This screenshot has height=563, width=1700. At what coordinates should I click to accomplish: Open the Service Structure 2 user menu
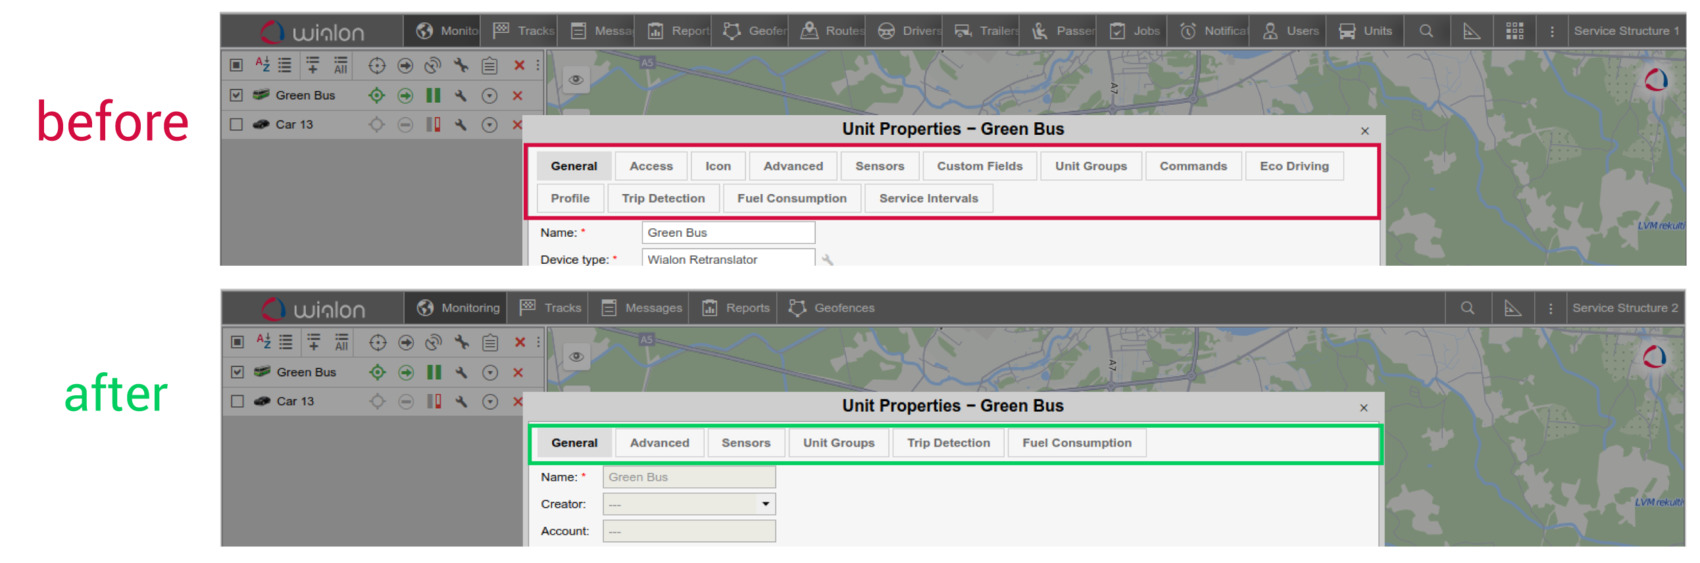tap(1625, 308)
